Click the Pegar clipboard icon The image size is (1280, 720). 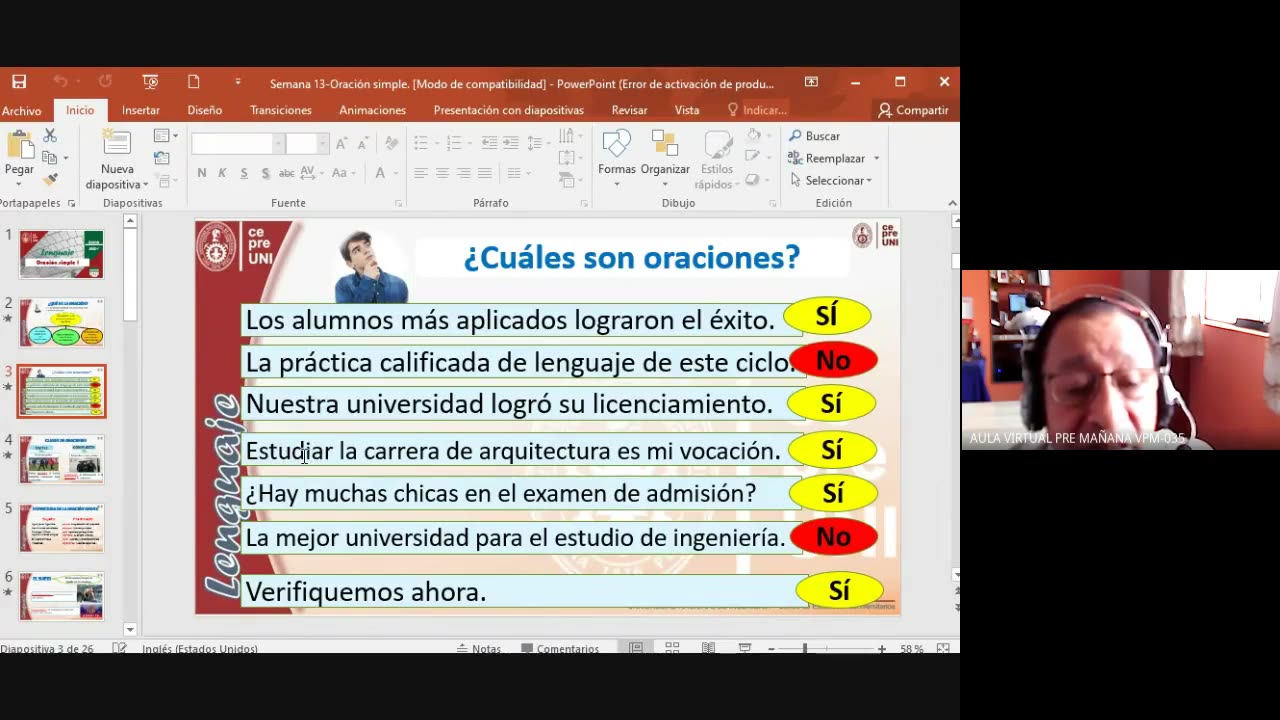[19, 146]
